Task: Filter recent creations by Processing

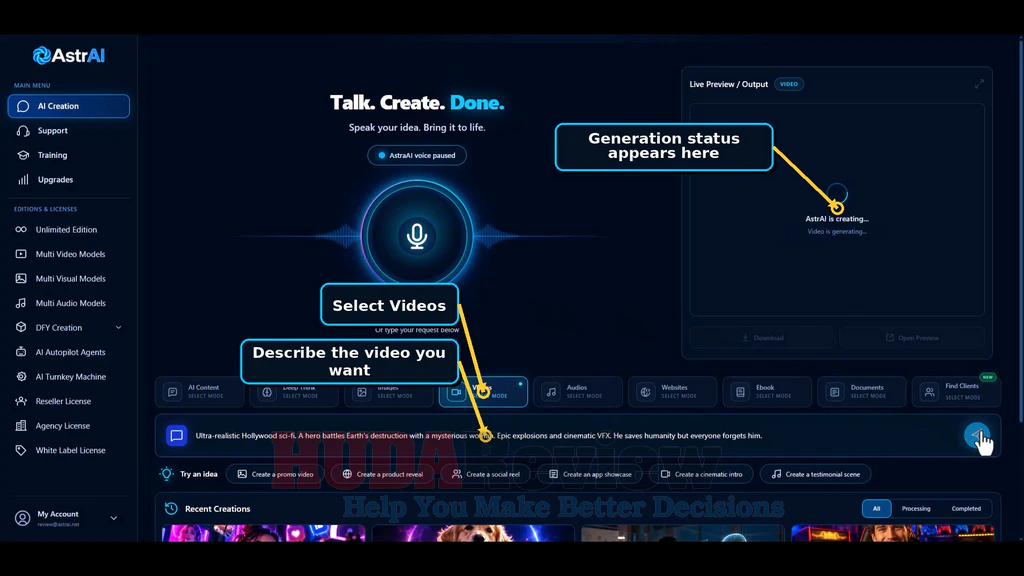Action: (x=916, y=509)
